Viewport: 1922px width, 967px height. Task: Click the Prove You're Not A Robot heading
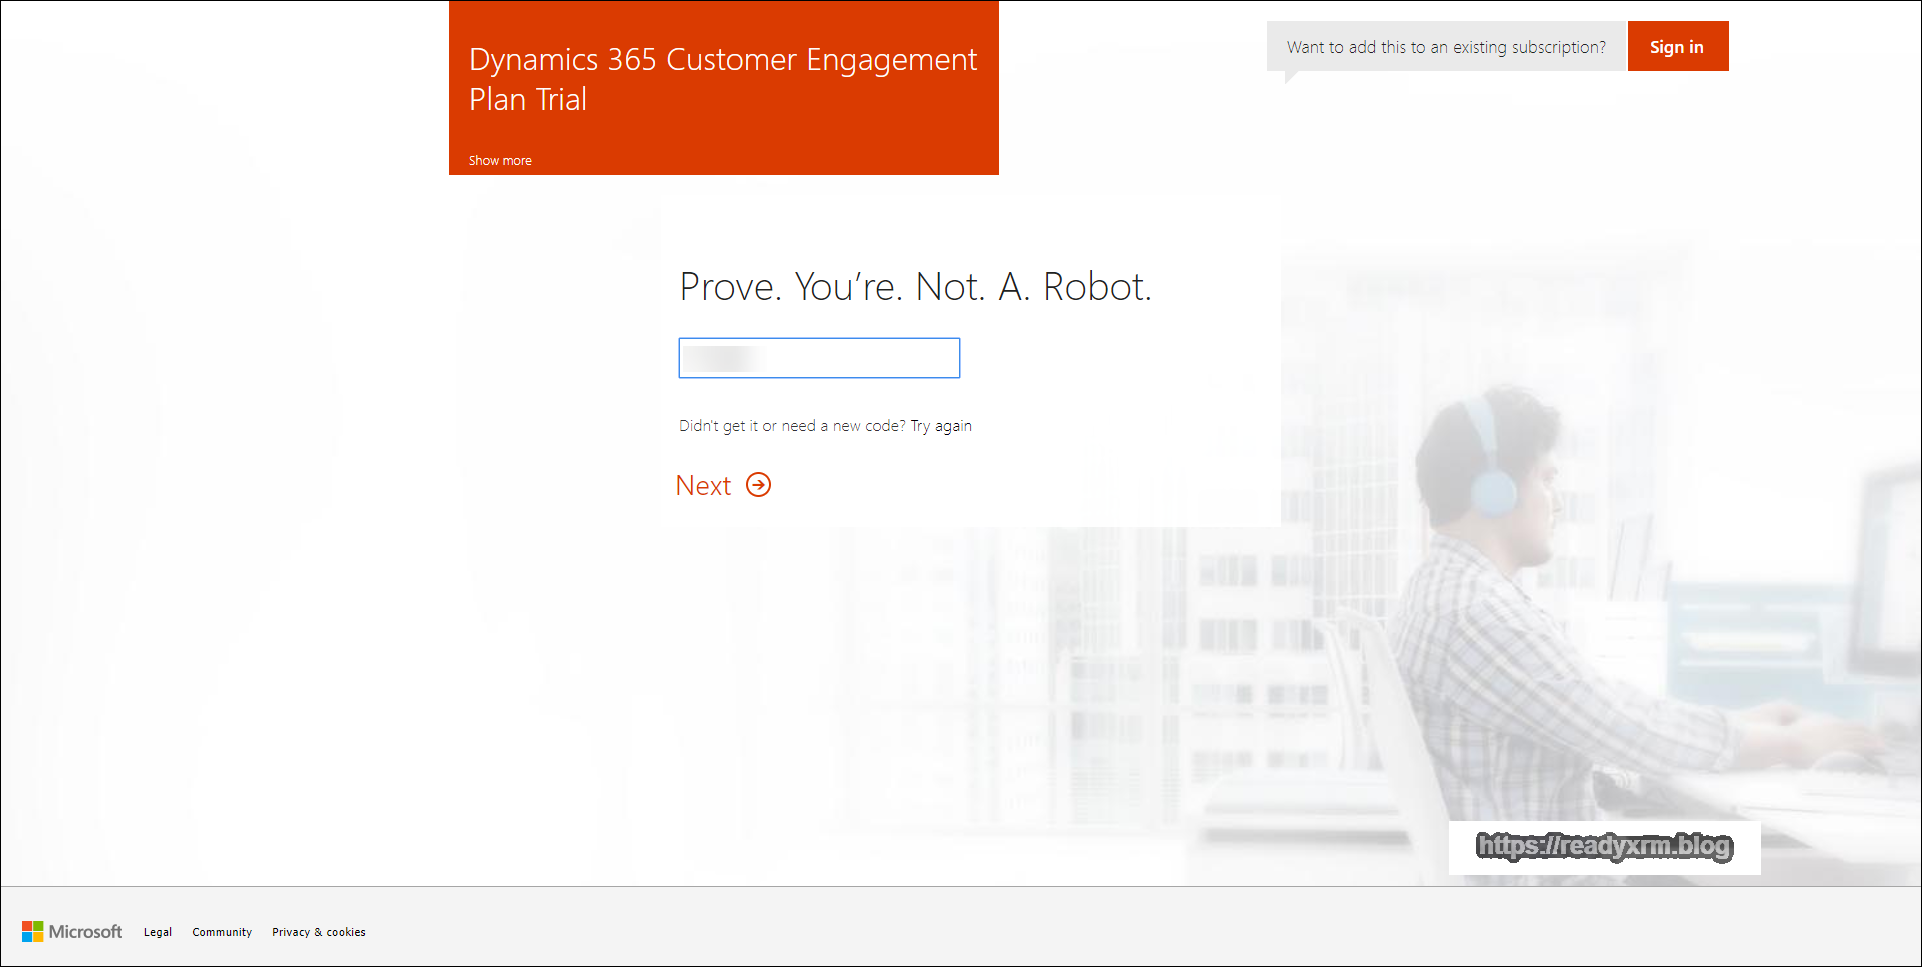(915, 287)
